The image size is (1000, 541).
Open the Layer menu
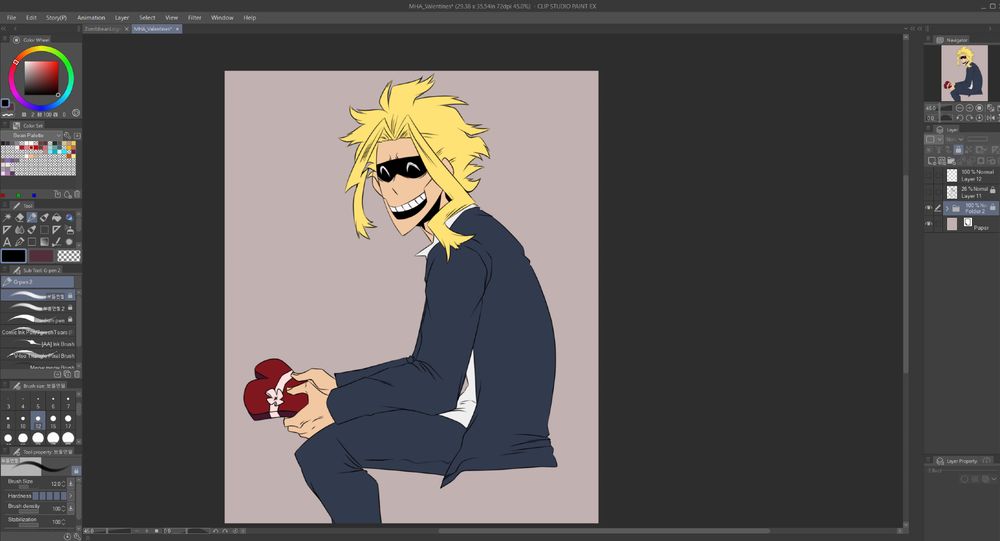[122, 18]
